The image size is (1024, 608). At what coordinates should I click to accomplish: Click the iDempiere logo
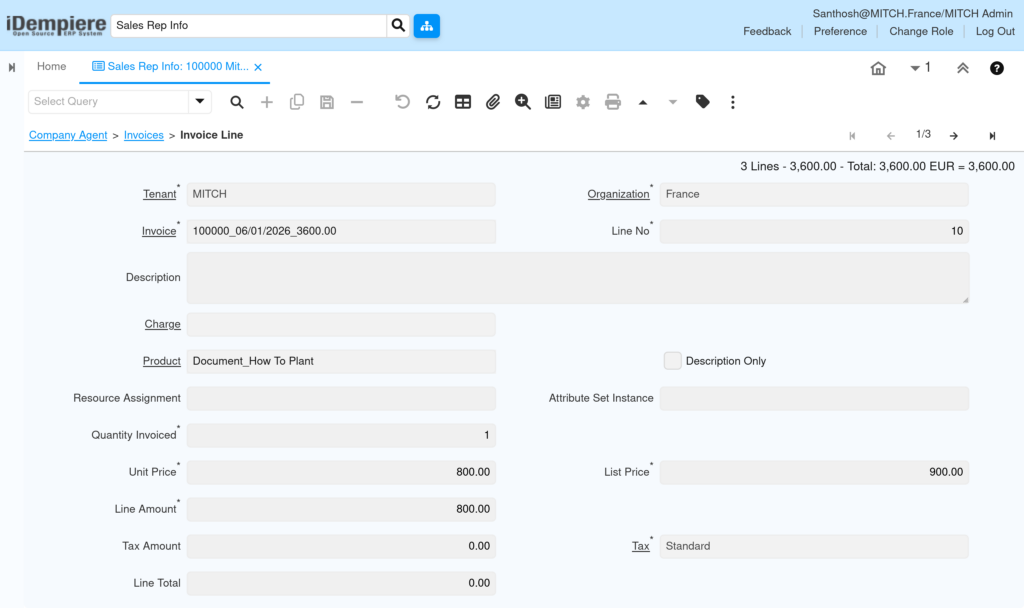tap(56, 25)
